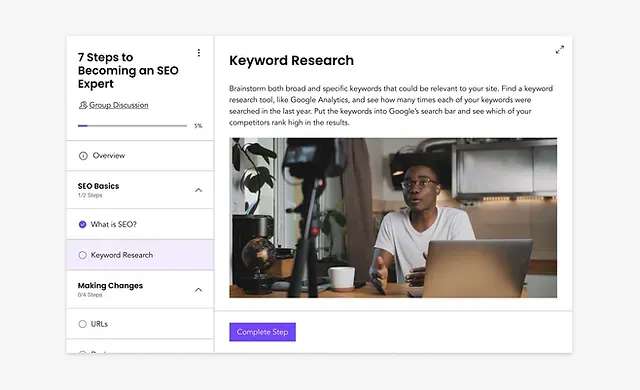This screenshot has height=390, width=640.
Task: Click the empty circle for Keyword Research
Action: pos(82,255)
